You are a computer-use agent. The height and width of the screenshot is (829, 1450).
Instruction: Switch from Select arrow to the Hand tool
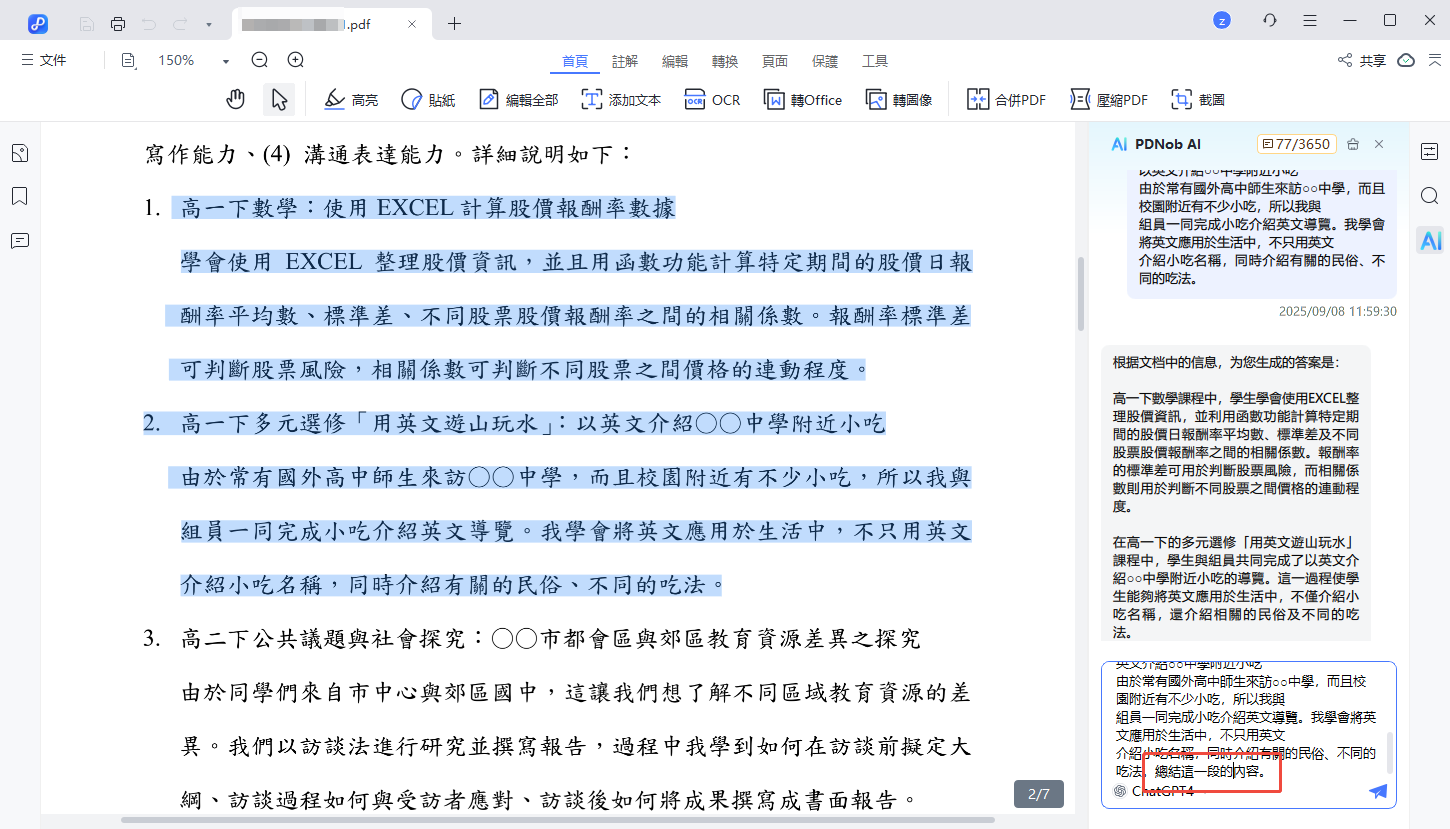235,99
